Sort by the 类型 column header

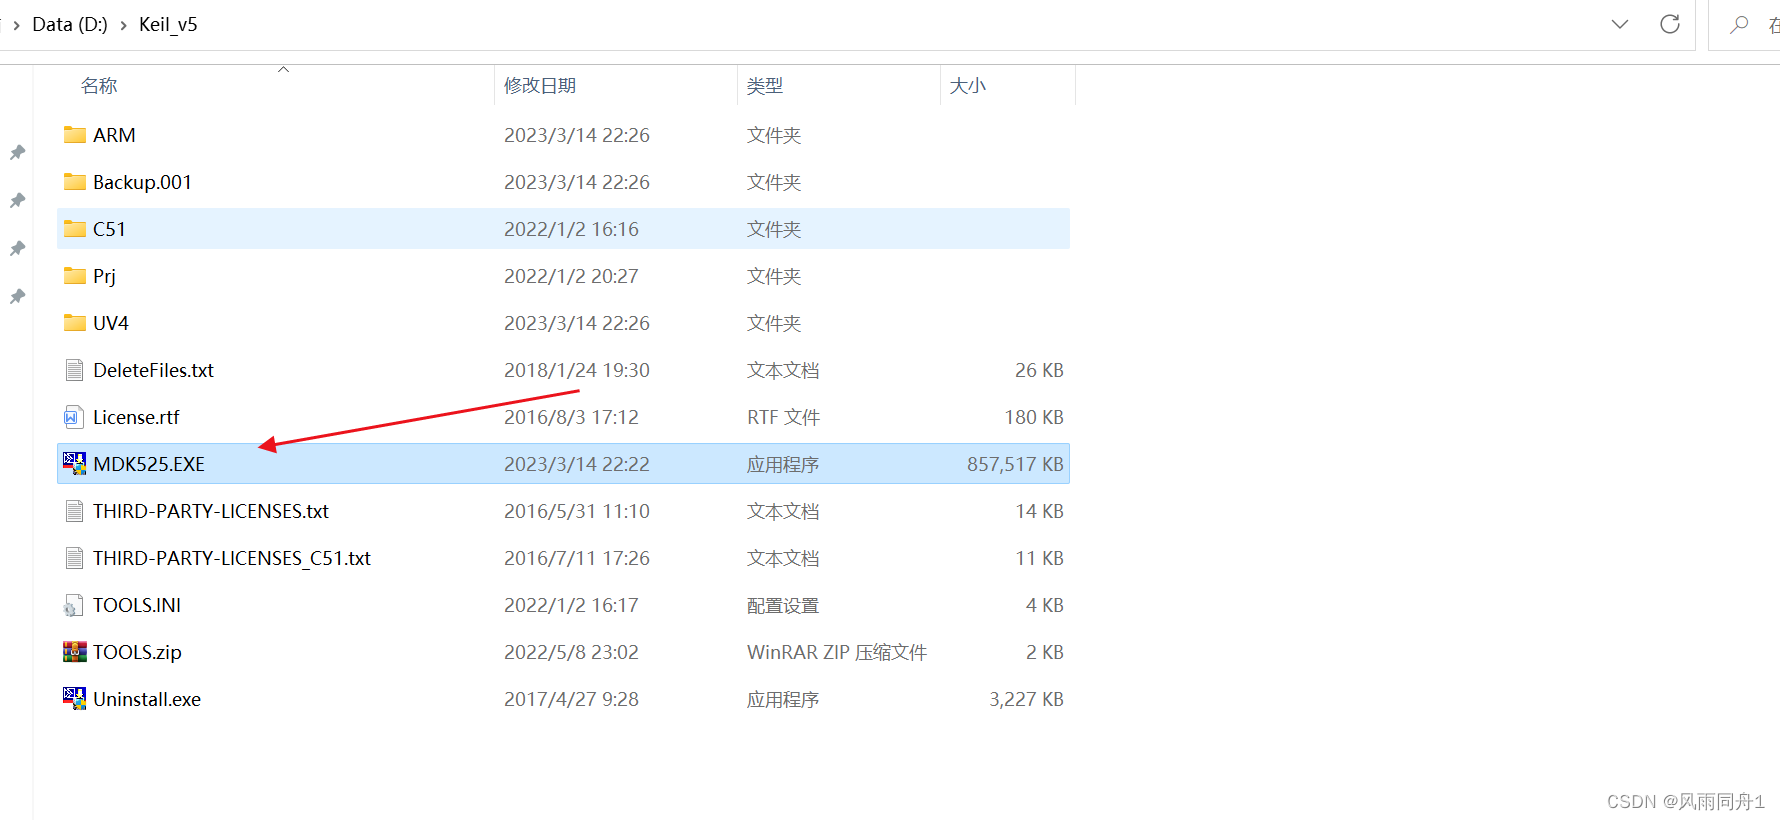click(x=765, y=86)
